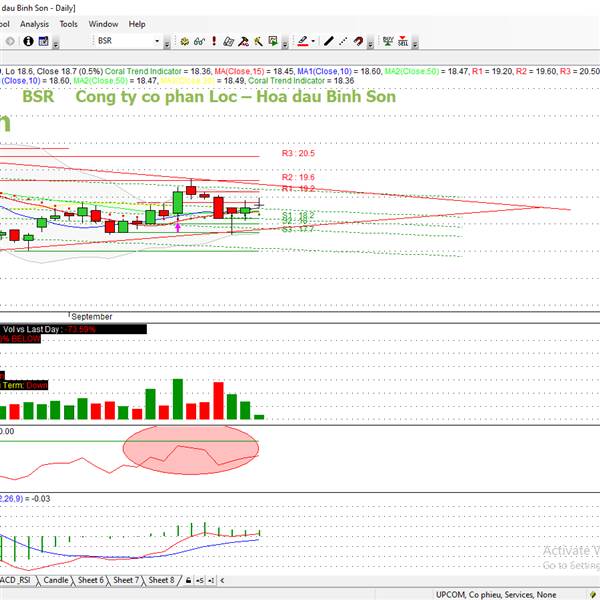Click the yellow hammer Optimize icon

point(258,41)
